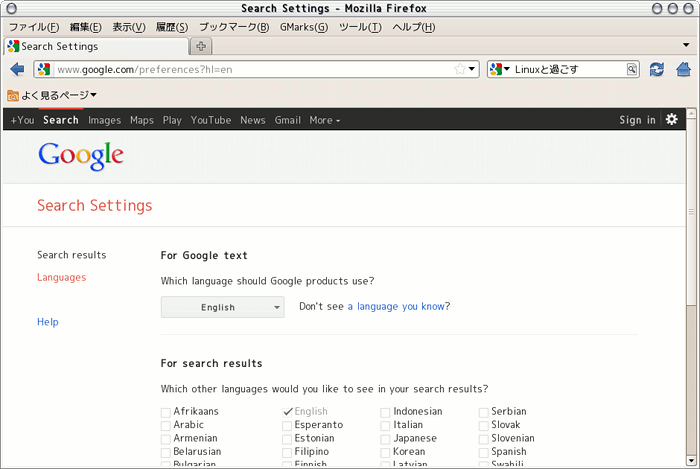The height and width of the screenshot is (469, 700).
Task: Open a new tab with plus button
Action: tap(201, 46)
